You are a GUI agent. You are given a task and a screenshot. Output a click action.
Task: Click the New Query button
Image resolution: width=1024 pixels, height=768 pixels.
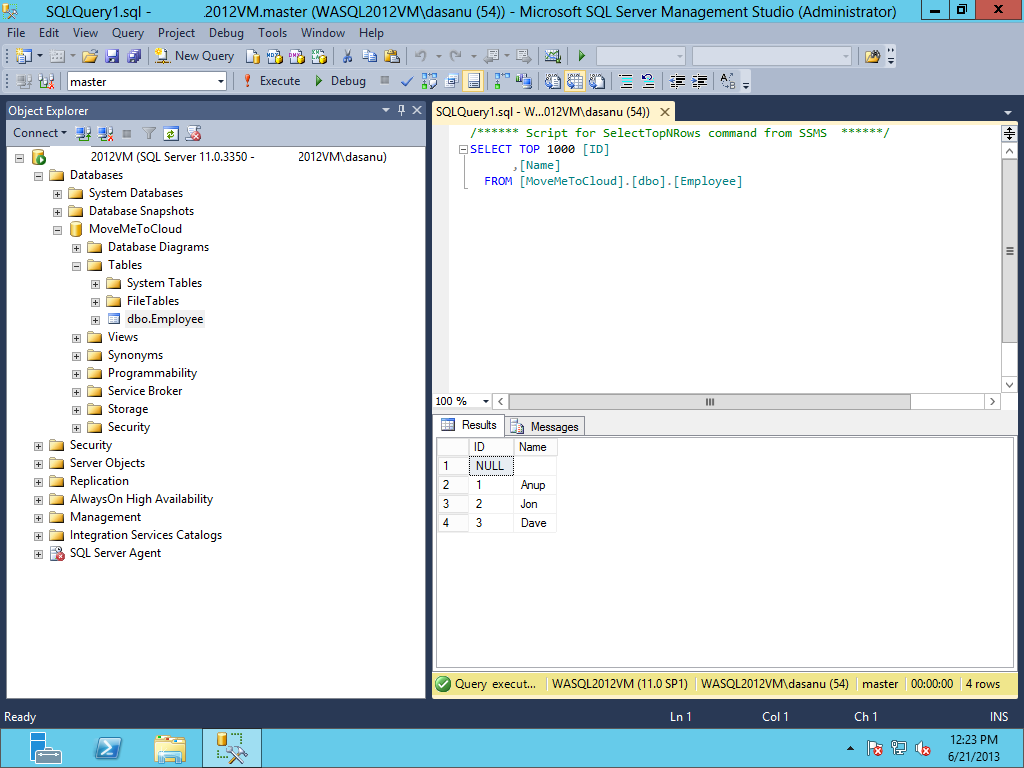195,56
